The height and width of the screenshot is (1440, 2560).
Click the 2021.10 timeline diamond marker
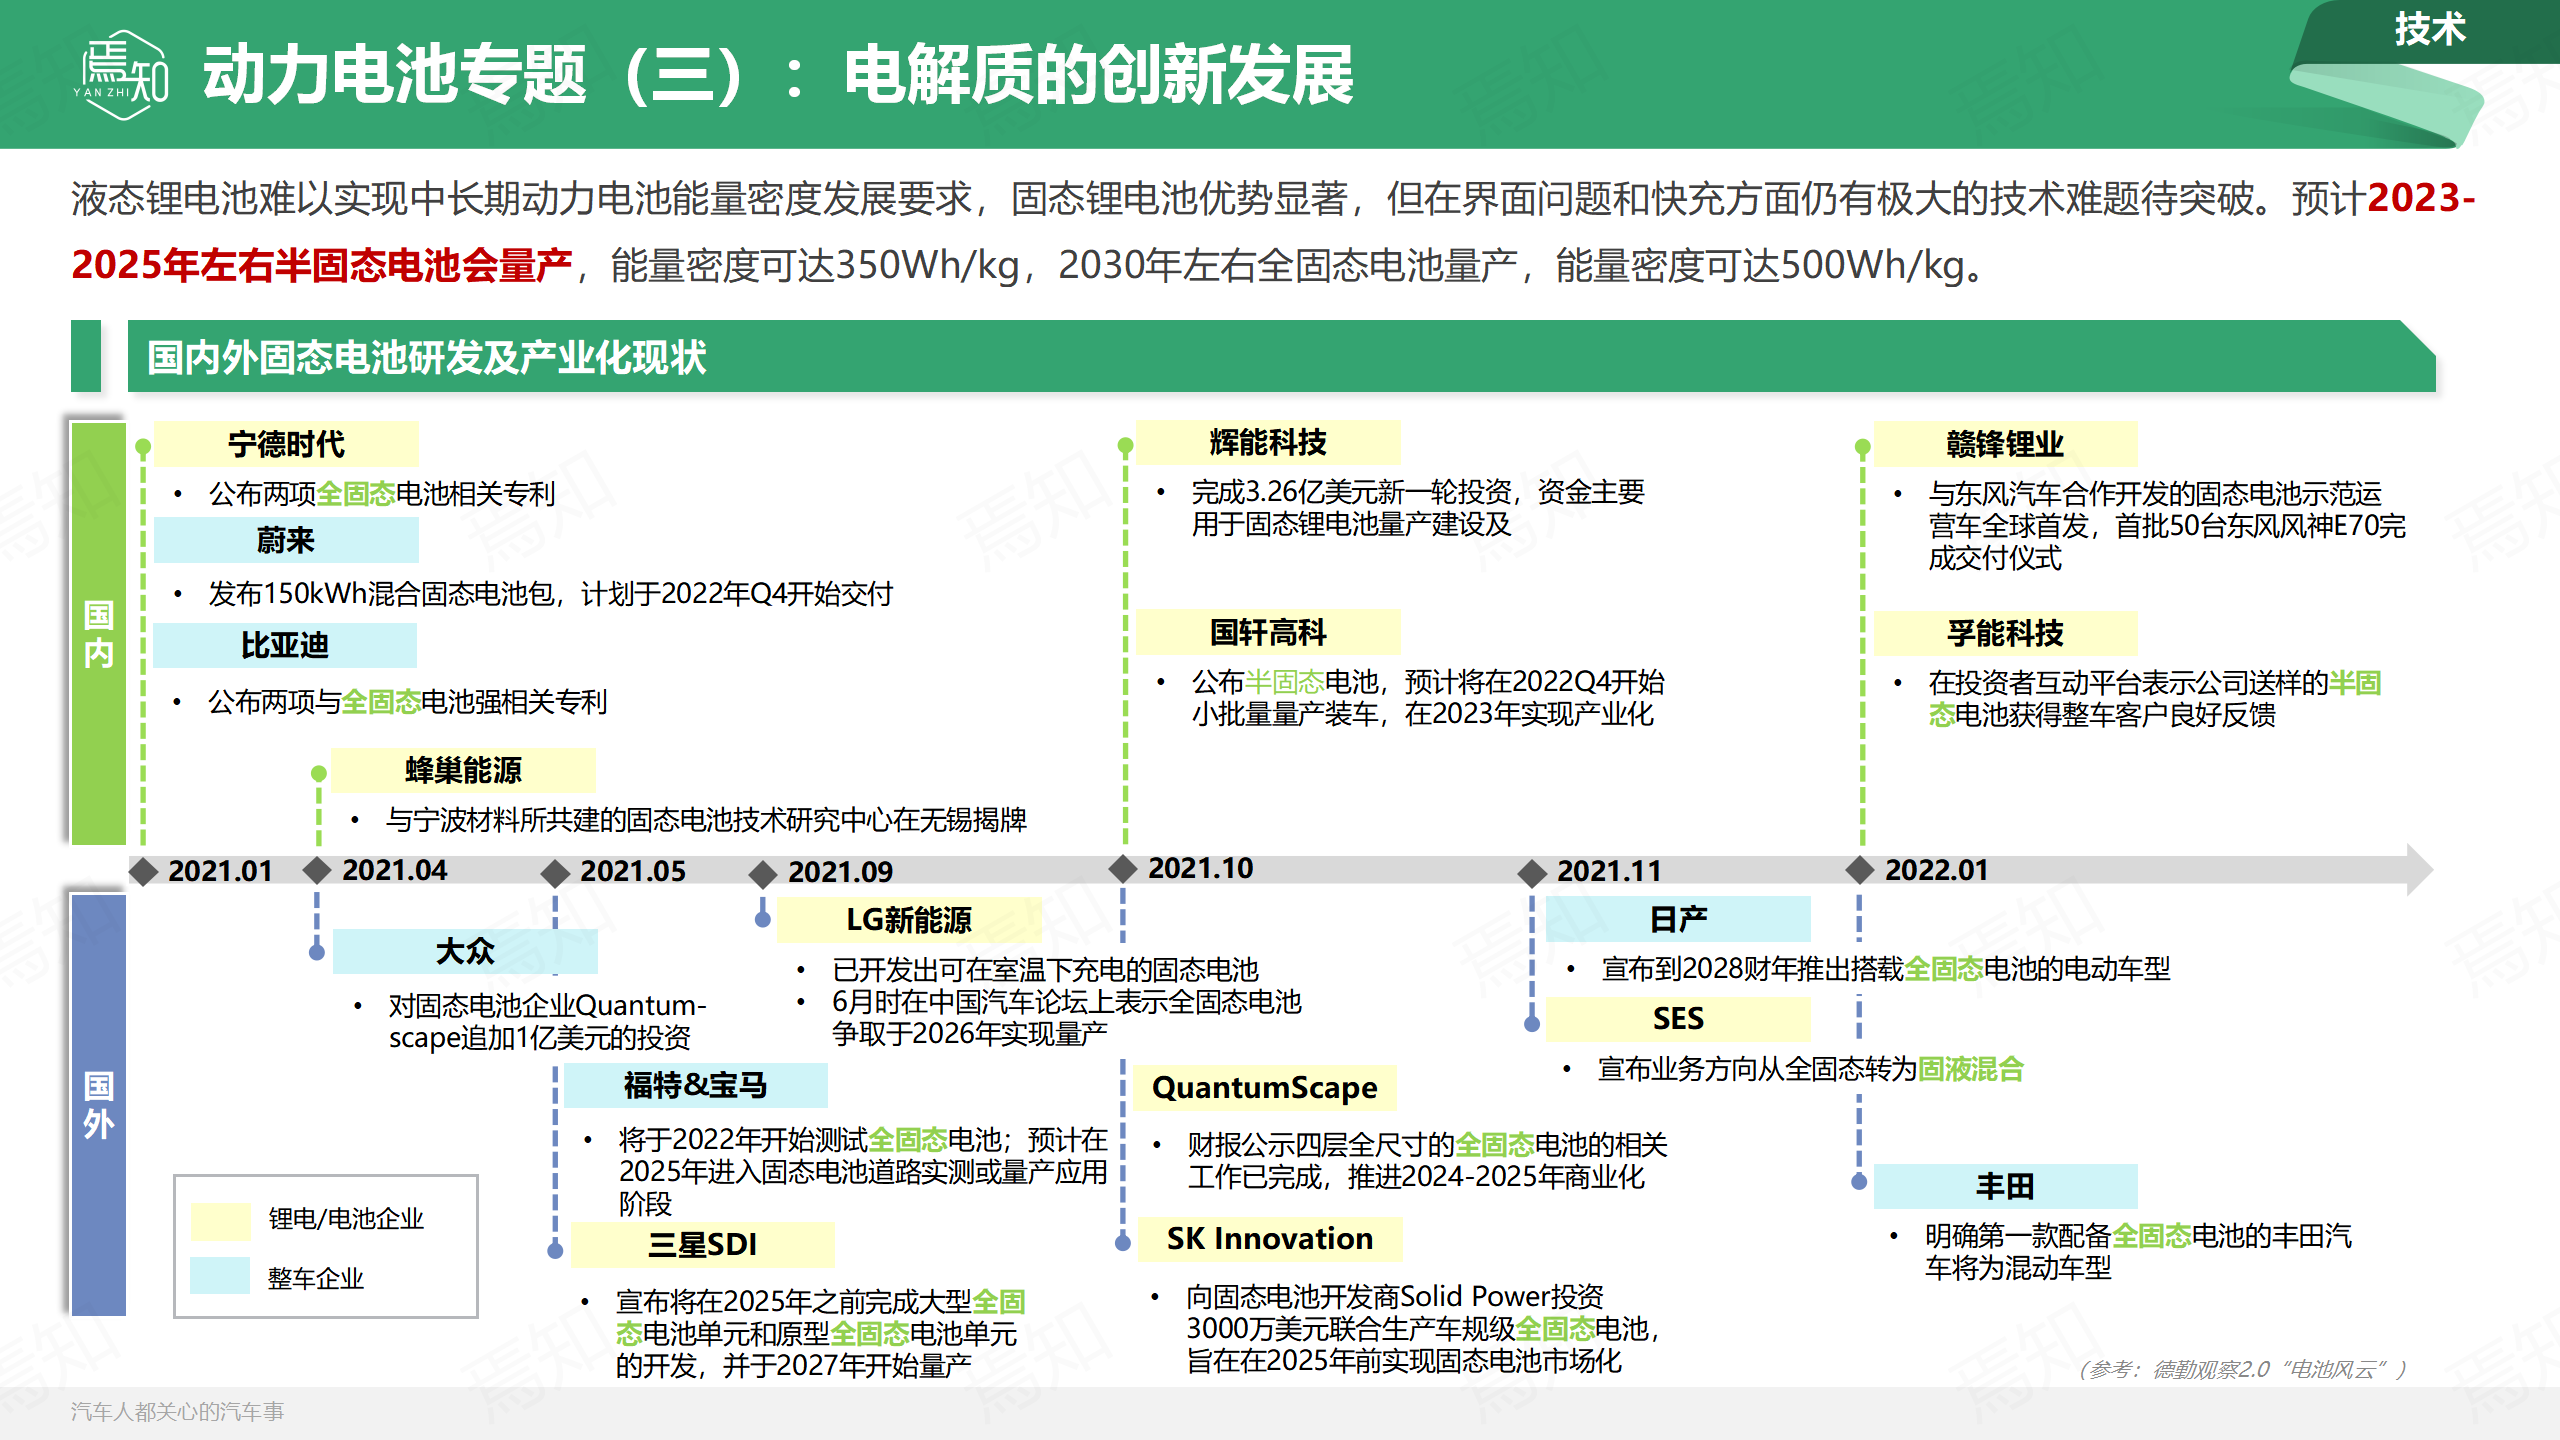coord(1123,868)
